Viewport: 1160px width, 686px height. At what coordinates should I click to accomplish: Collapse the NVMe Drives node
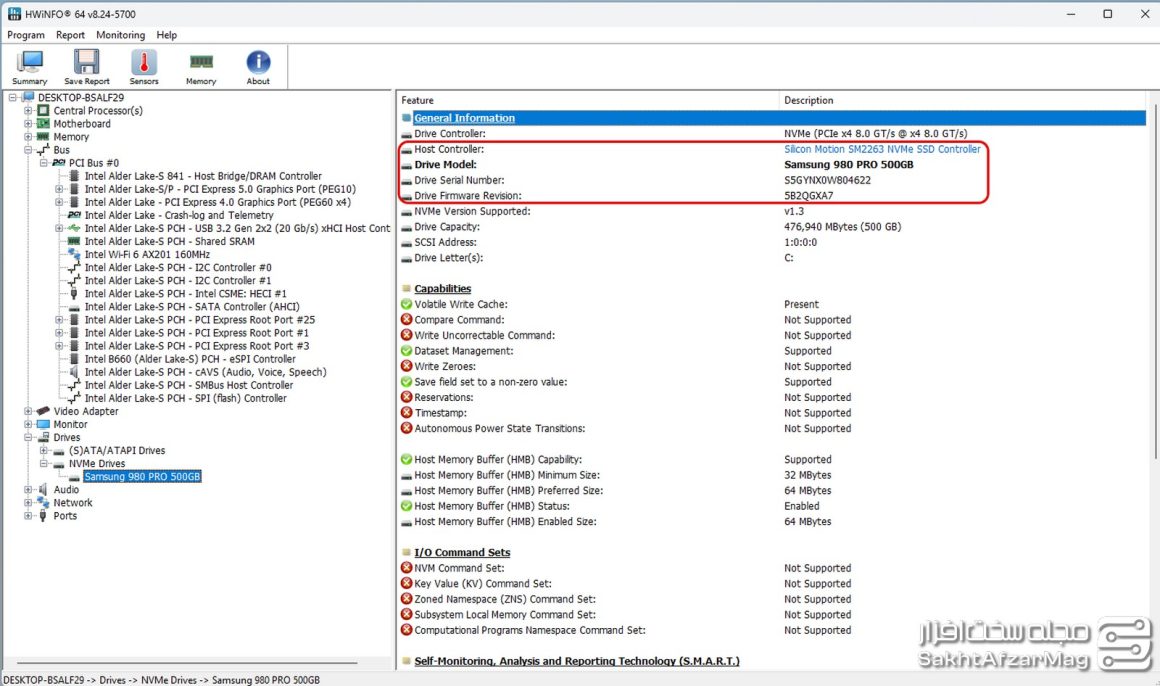pos(44,464)
